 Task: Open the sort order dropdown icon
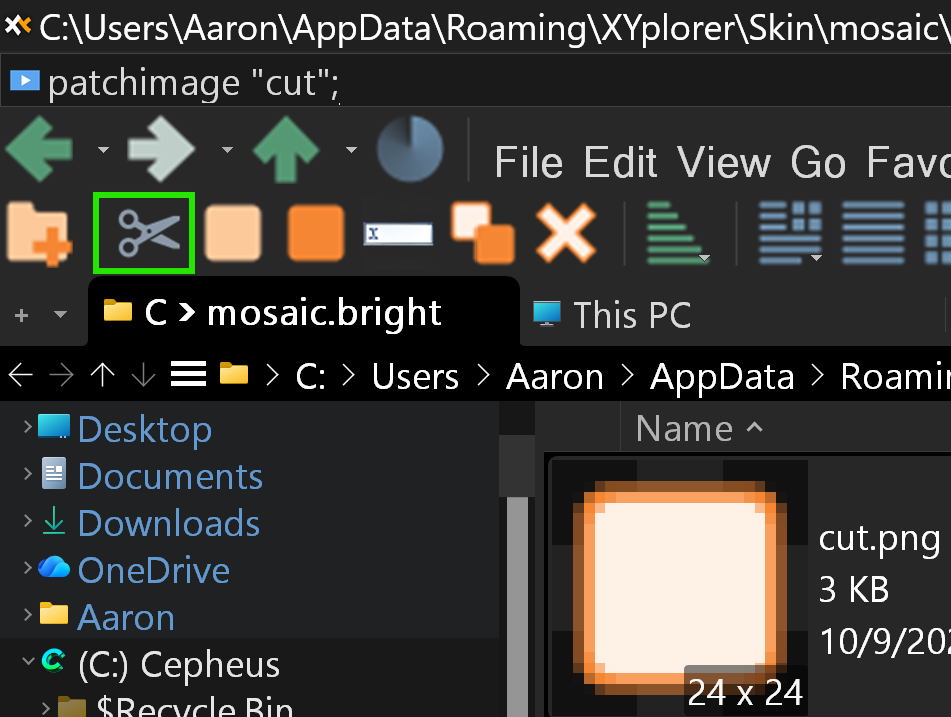tap(677, 234)
